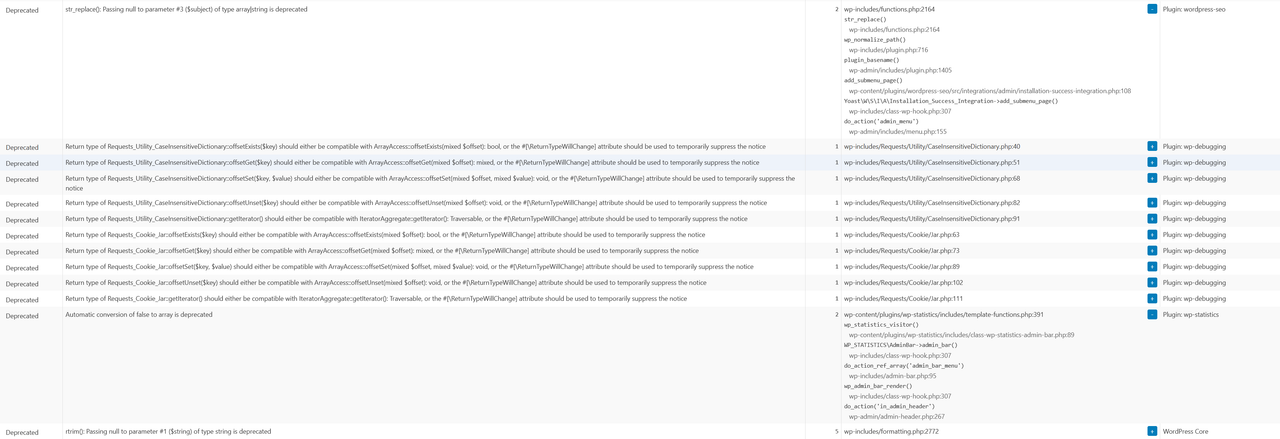The image size is (1280, 439).
Task: Open Requests/Cookie/Jar.php:63 location
Action: [901, 234]
